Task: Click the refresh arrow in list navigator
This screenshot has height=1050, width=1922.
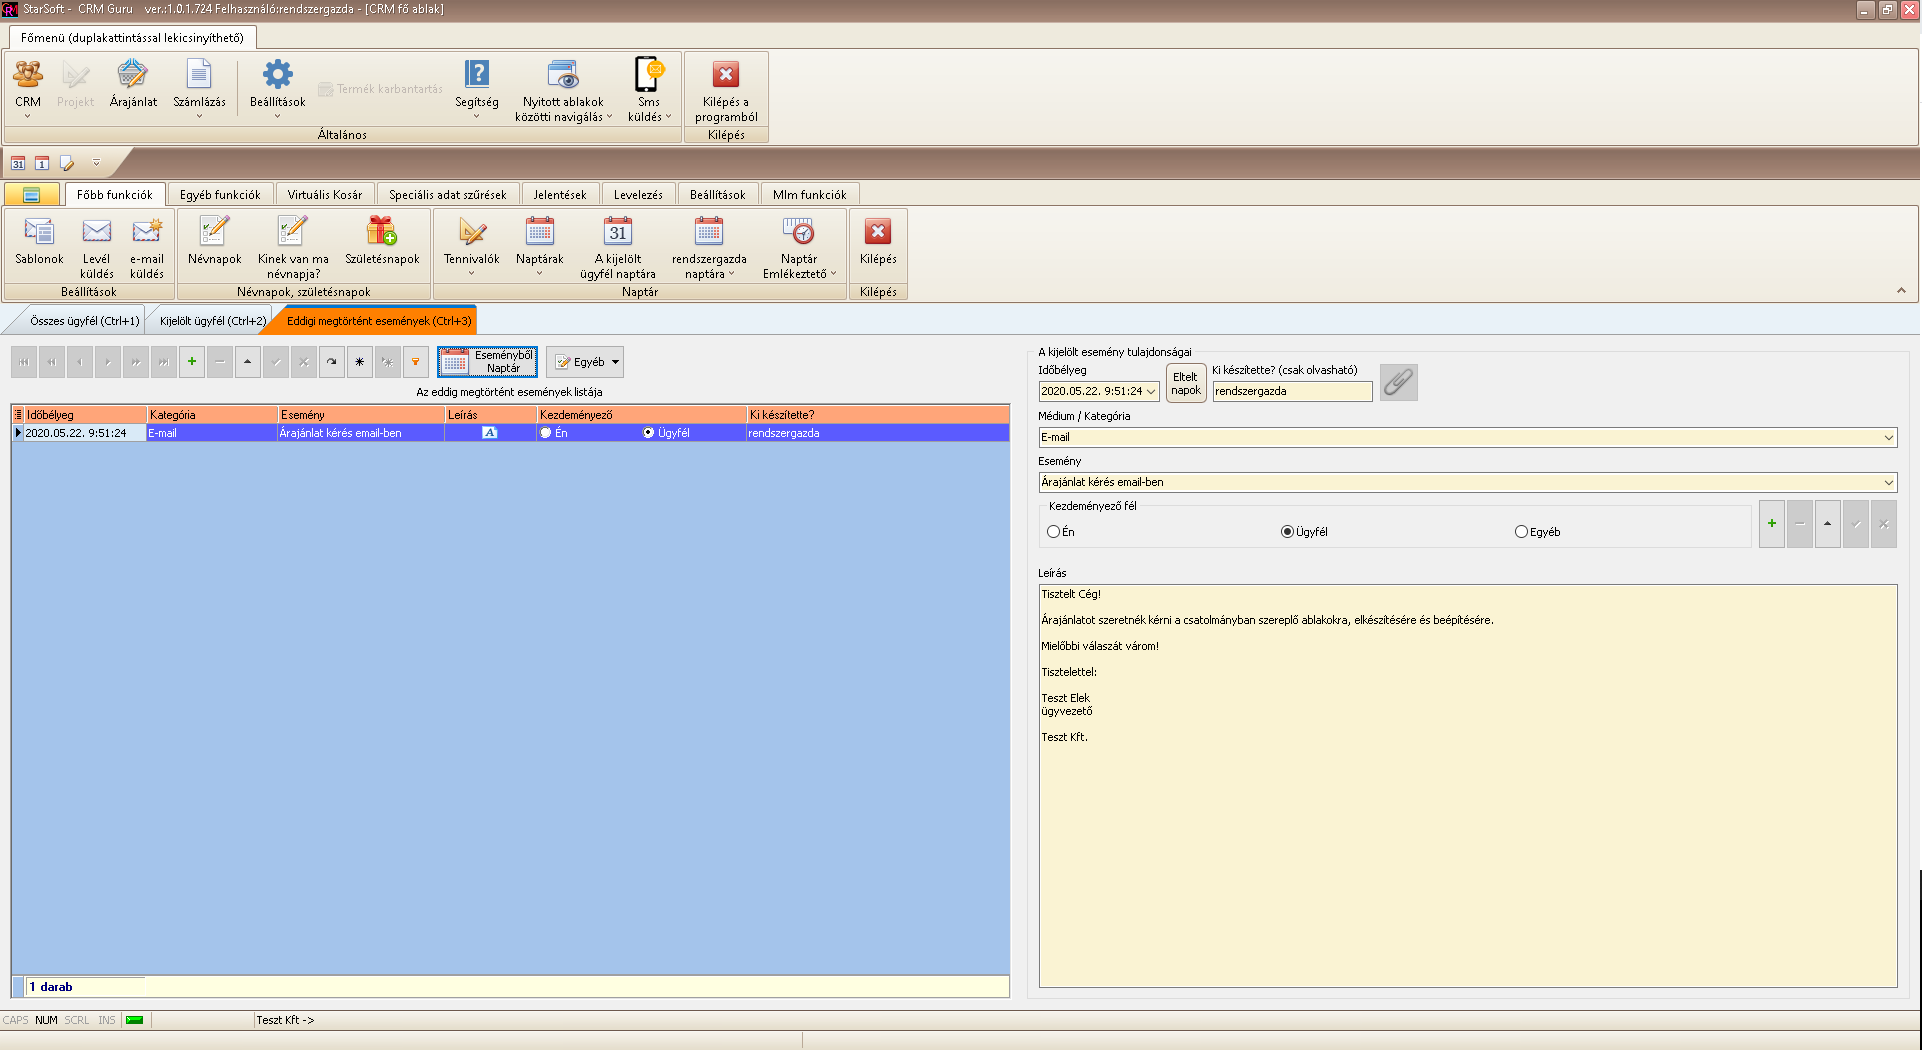Action: (332, 362)
